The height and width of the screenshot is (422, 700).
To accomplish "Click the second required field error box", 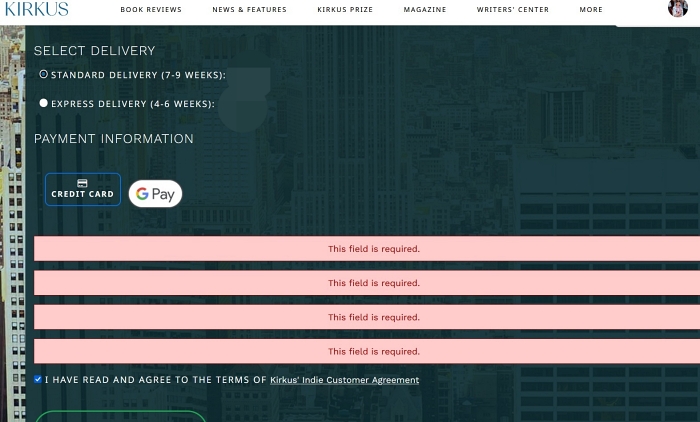I will coord(373,283).
